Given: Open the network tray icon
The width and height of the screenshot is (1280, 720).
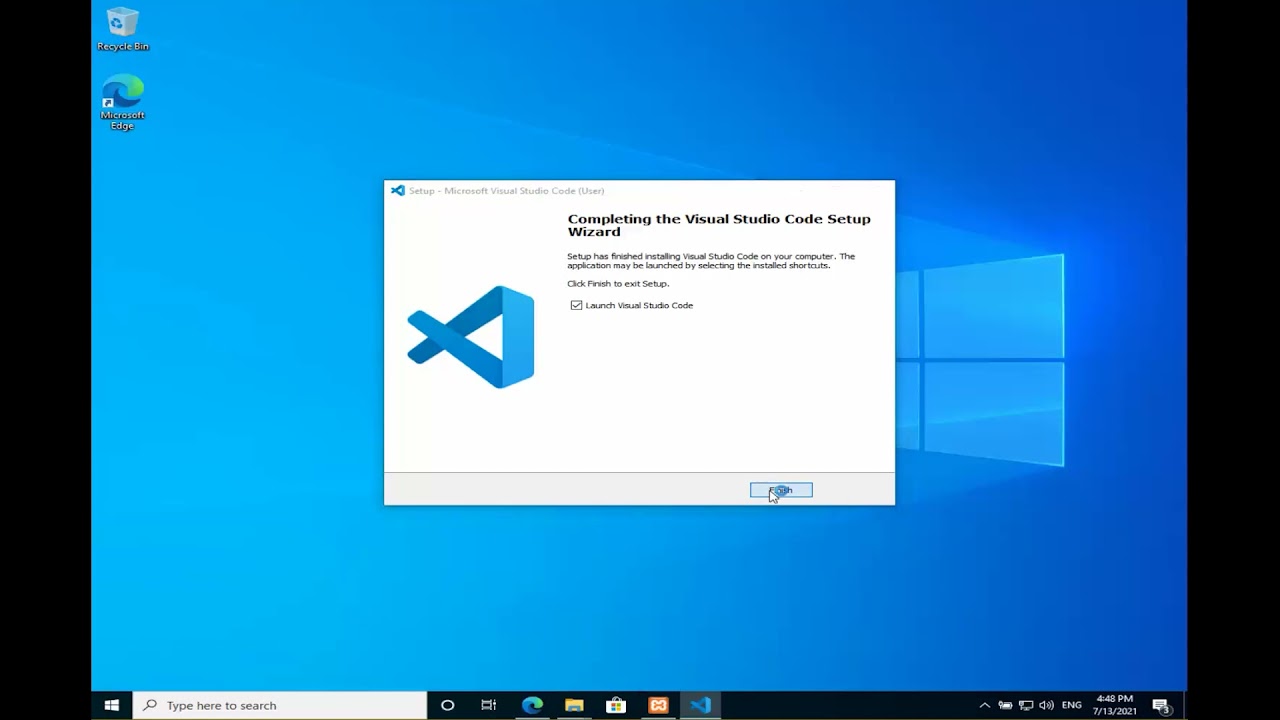Looking at the screenshot, I should [1026, 705].
